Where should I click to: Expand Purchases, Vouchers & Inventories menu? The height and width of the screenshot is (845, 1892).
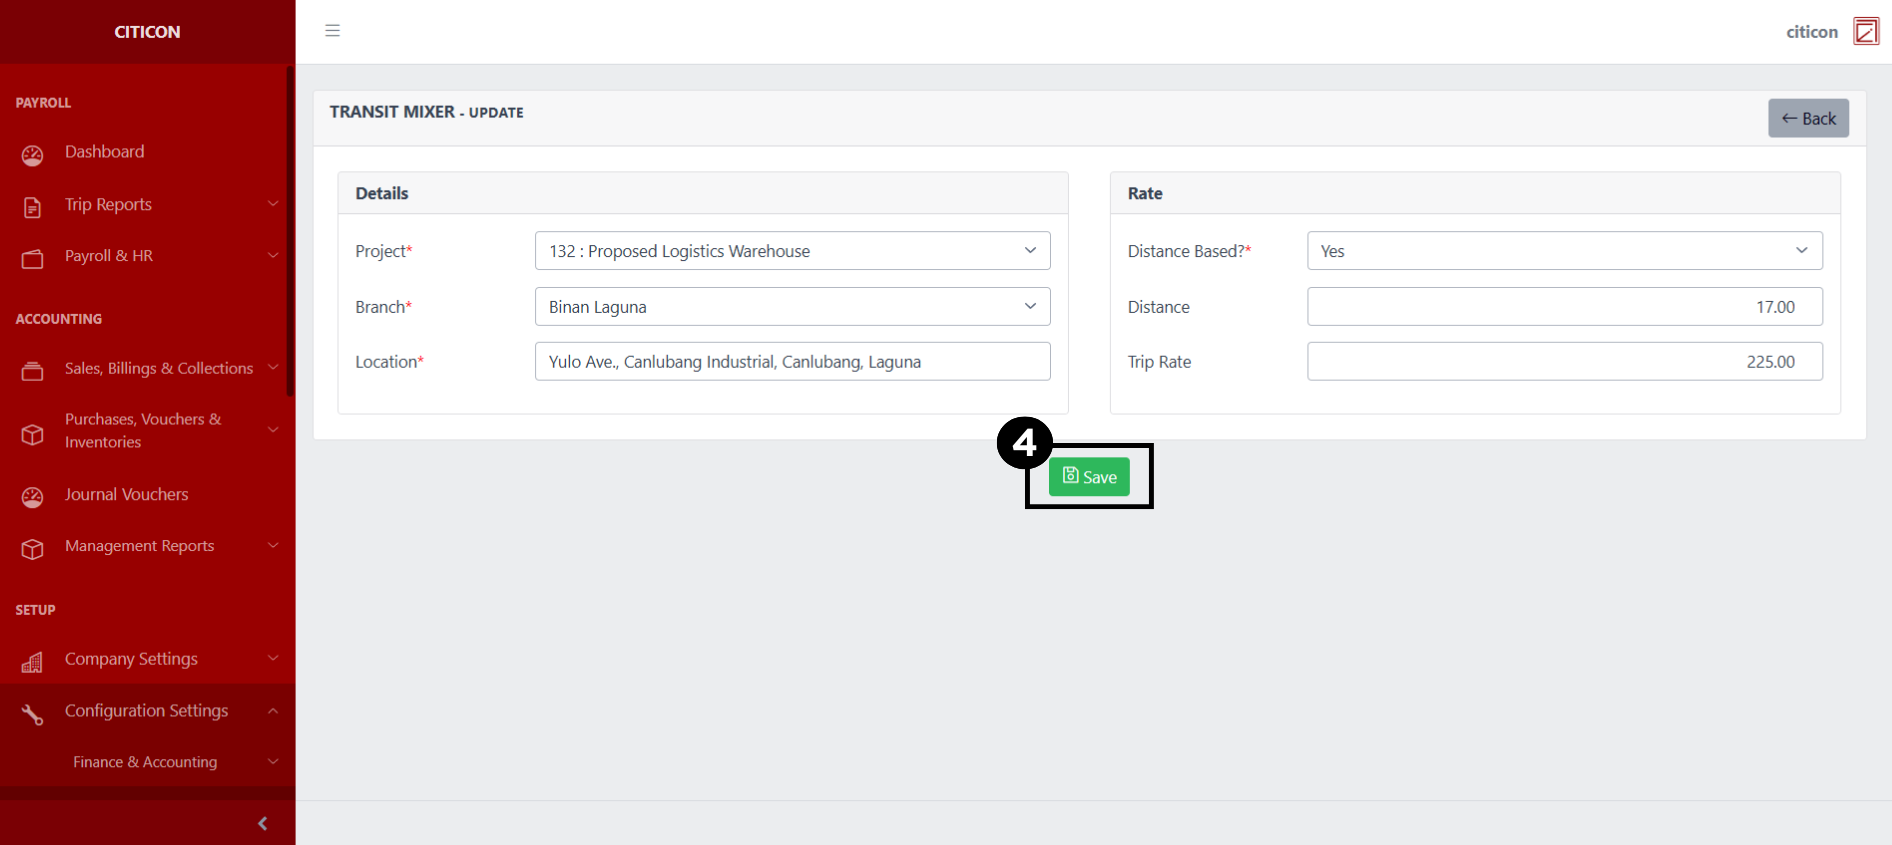coord(143,430)
